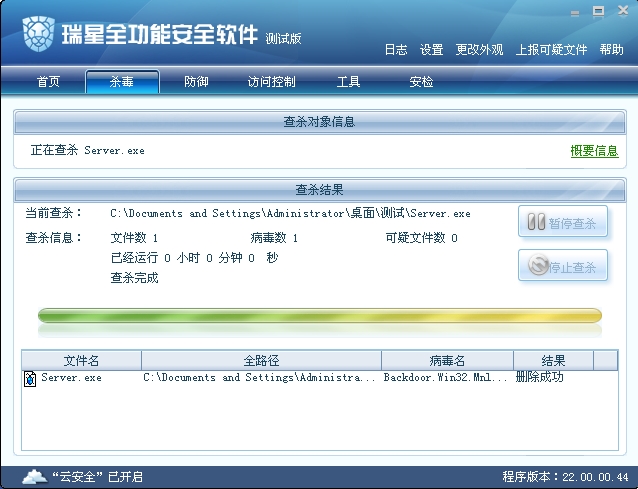The height and width of the screenshot is (489, 638).
Task: Click the C:\Documents and Settings path cell
Action: click(x=259, y=378)
